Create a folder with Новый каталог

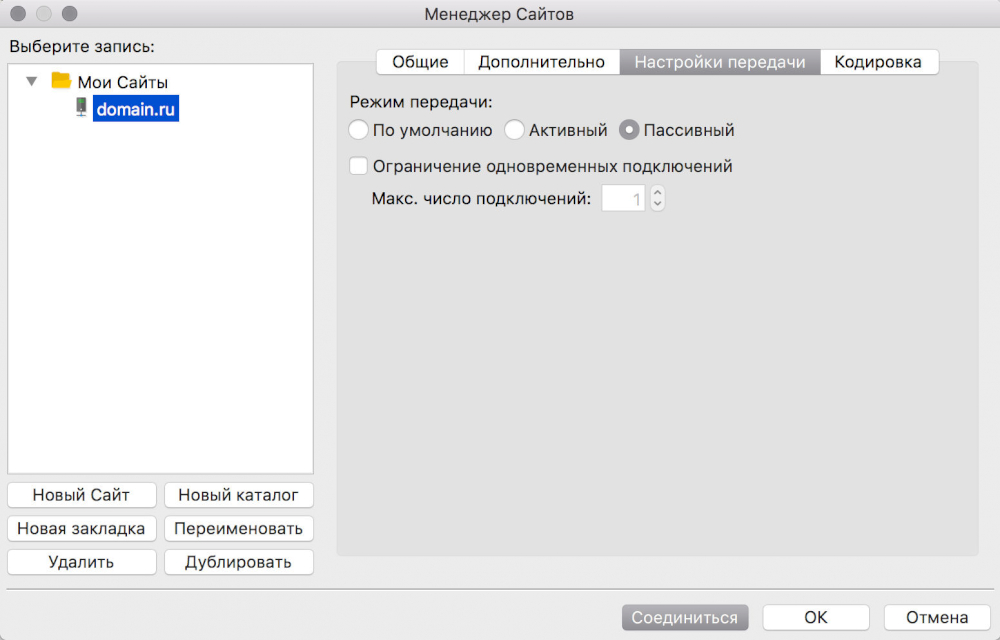238,495
